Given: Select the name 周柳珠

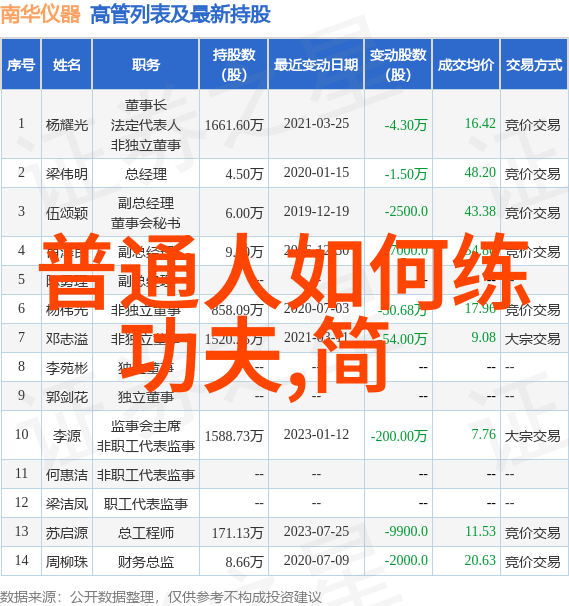Looking at the screenshot, I should (x=67, y=562).
